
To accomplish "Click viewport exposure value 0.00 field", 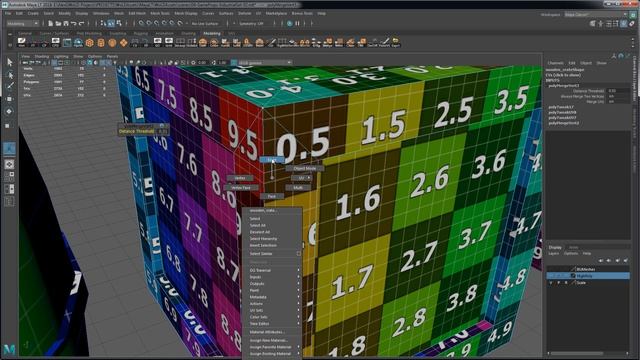I will coord(202,62).
